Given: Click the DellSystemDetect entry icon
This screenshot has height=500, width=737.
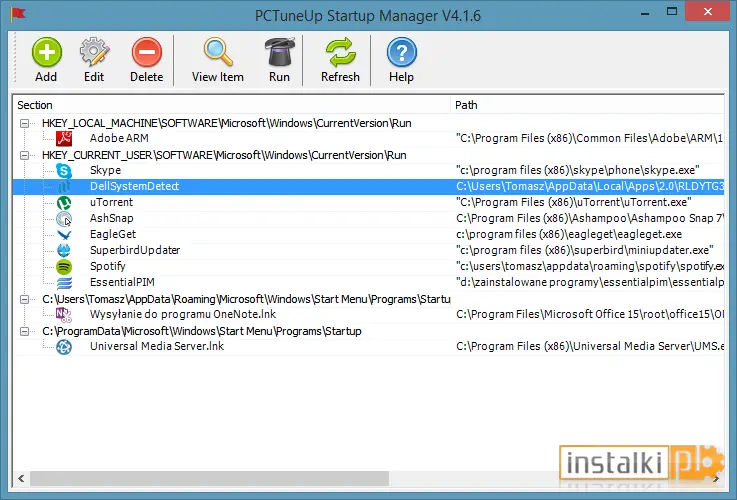Looking at the screenshot, I should (64, 186).
